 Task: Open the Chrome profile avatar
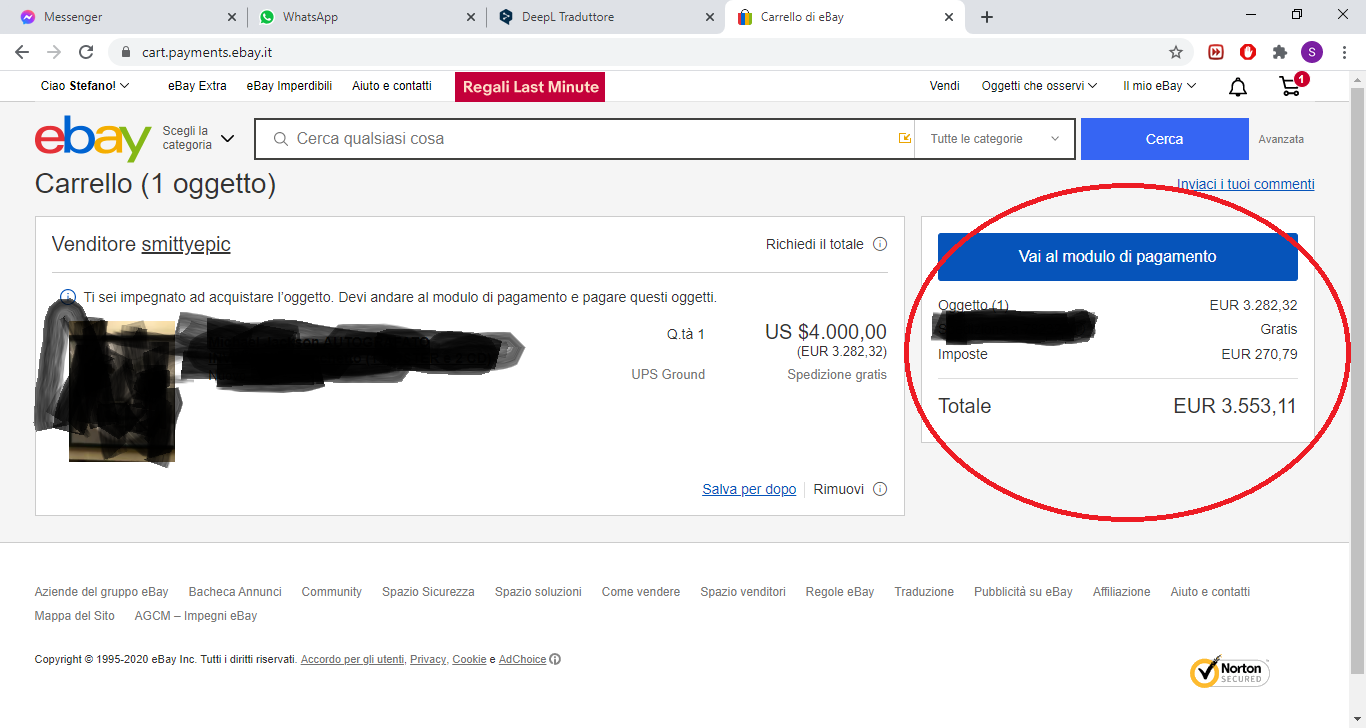(x=1311, y=52)
